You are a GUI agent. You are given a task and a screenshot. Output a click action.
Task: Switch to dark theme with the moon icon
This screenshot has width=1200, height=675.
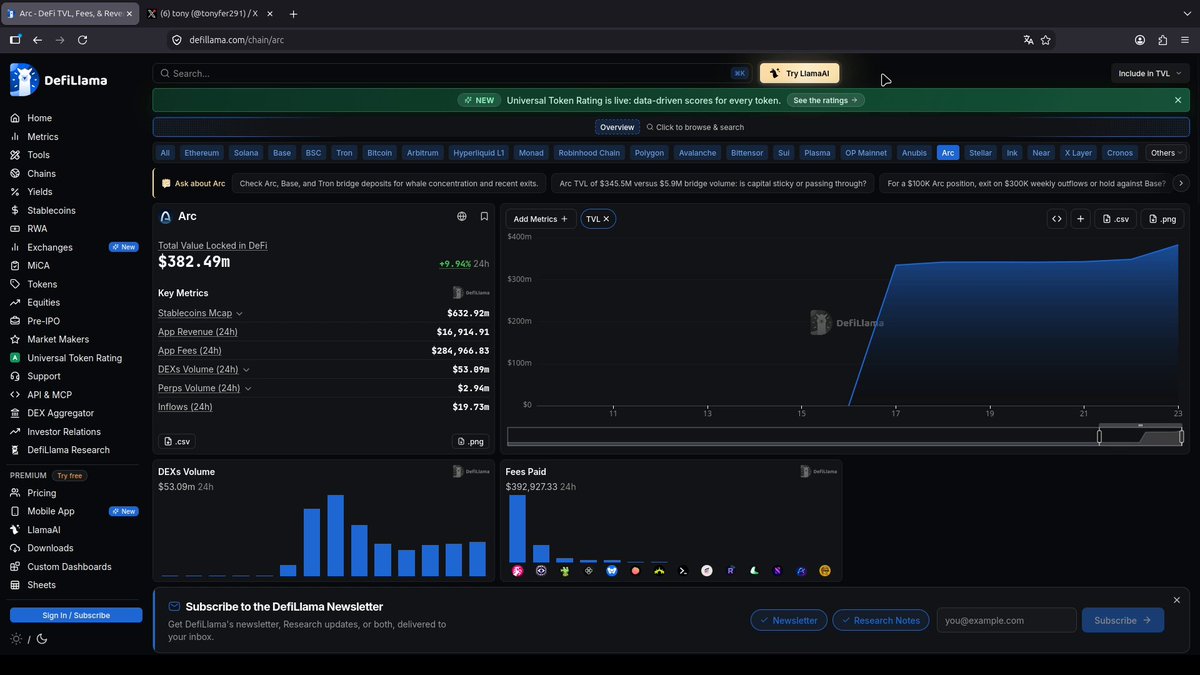pos(42,639)
